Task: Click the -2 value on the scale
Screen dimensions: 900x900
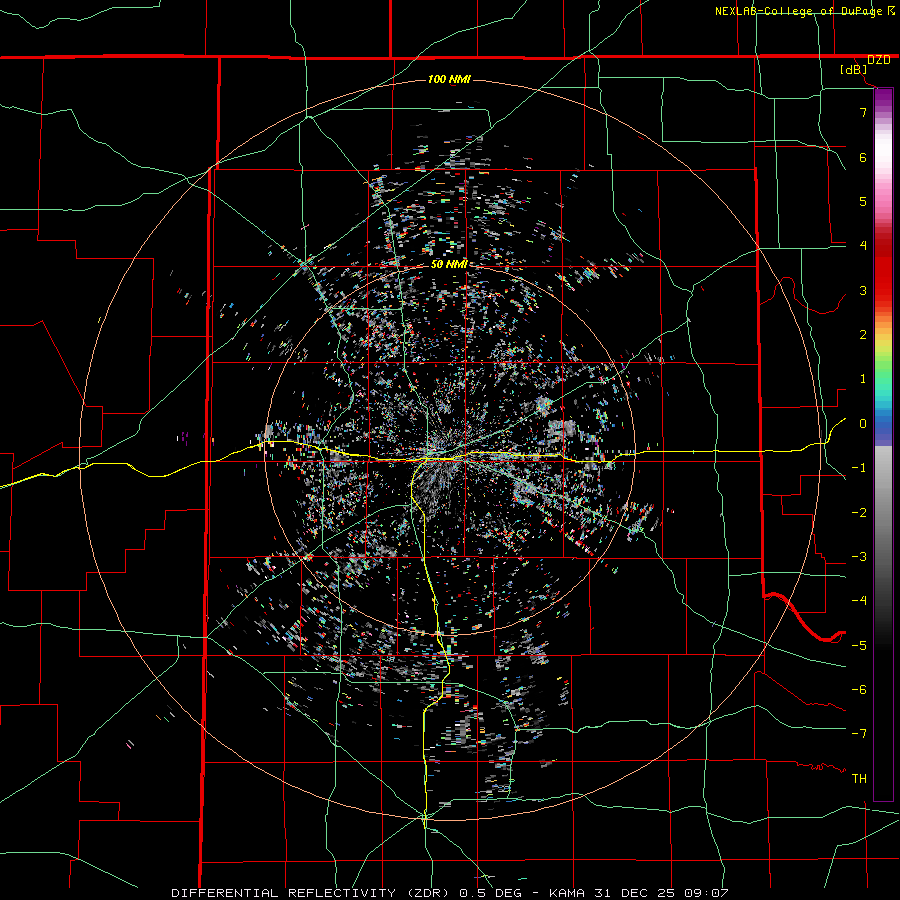Action: pyautogui.click(x=859, y=513)
